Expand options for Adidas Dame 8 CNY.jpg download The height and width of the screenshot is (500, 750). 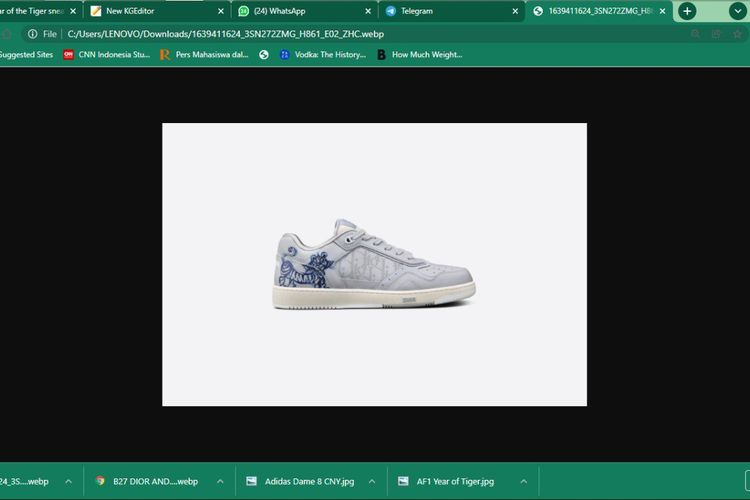[370, 481]
